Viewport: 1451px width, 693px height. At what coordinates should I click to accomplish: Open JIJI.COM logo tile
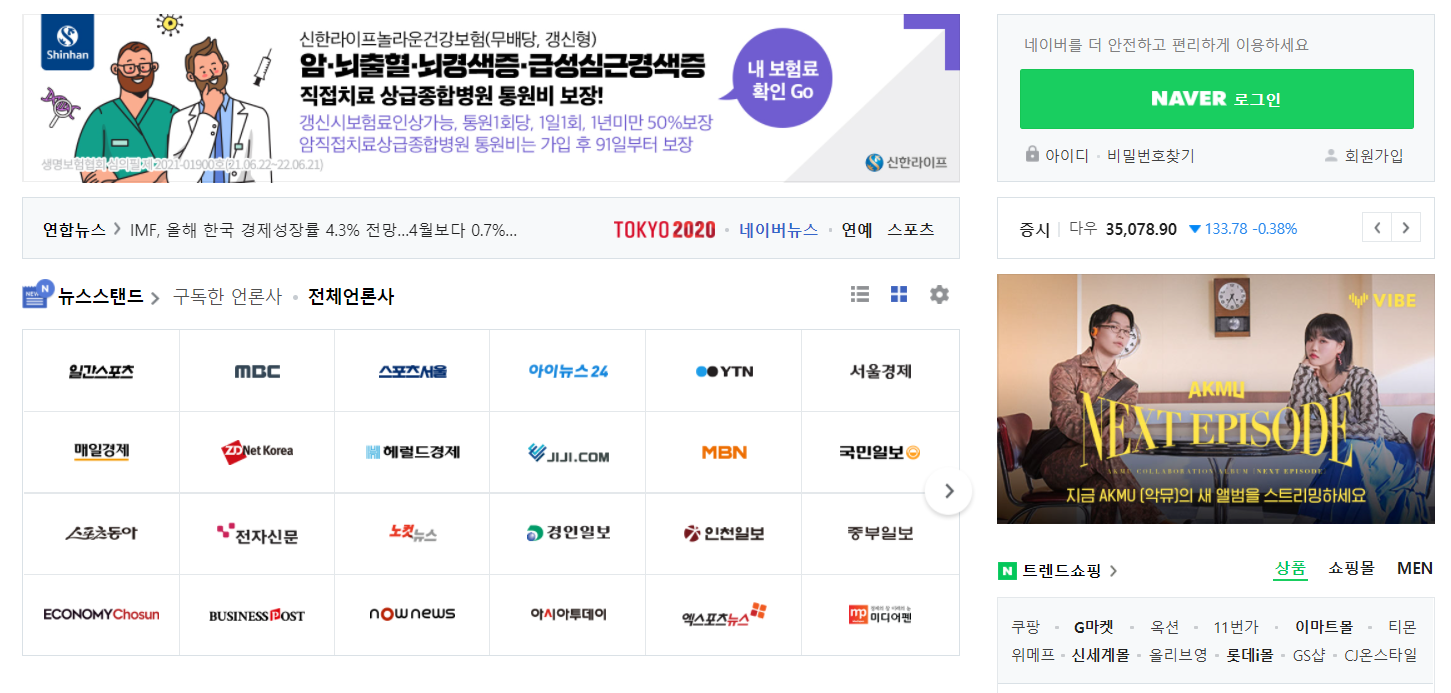(568, 453)
